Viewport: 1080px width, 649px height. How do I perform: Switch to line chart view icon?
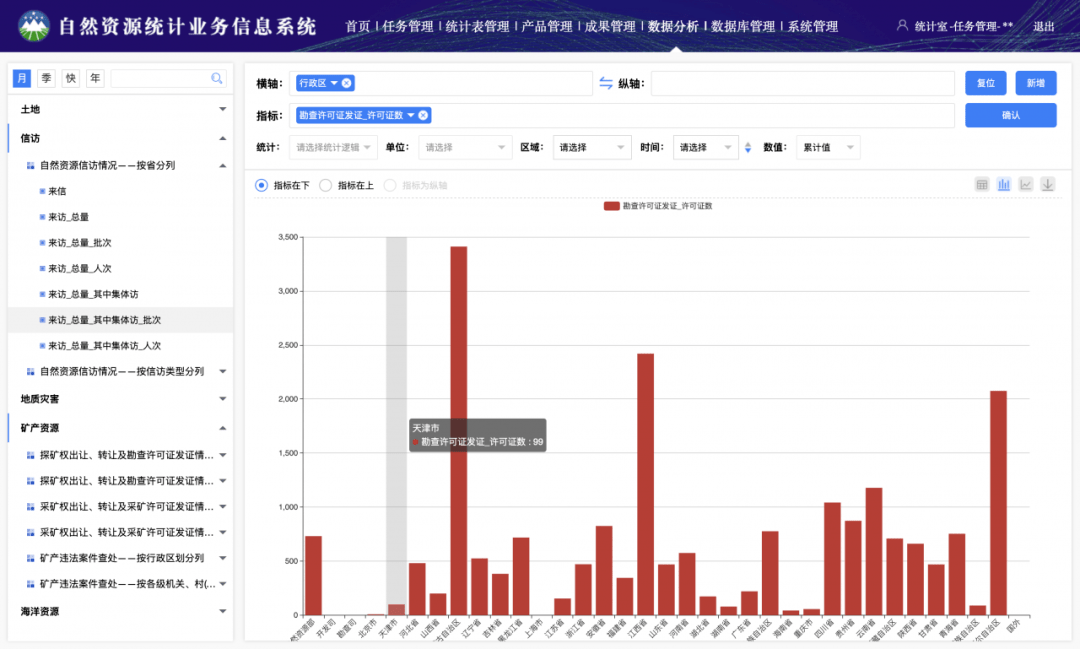pos(1026,185)
